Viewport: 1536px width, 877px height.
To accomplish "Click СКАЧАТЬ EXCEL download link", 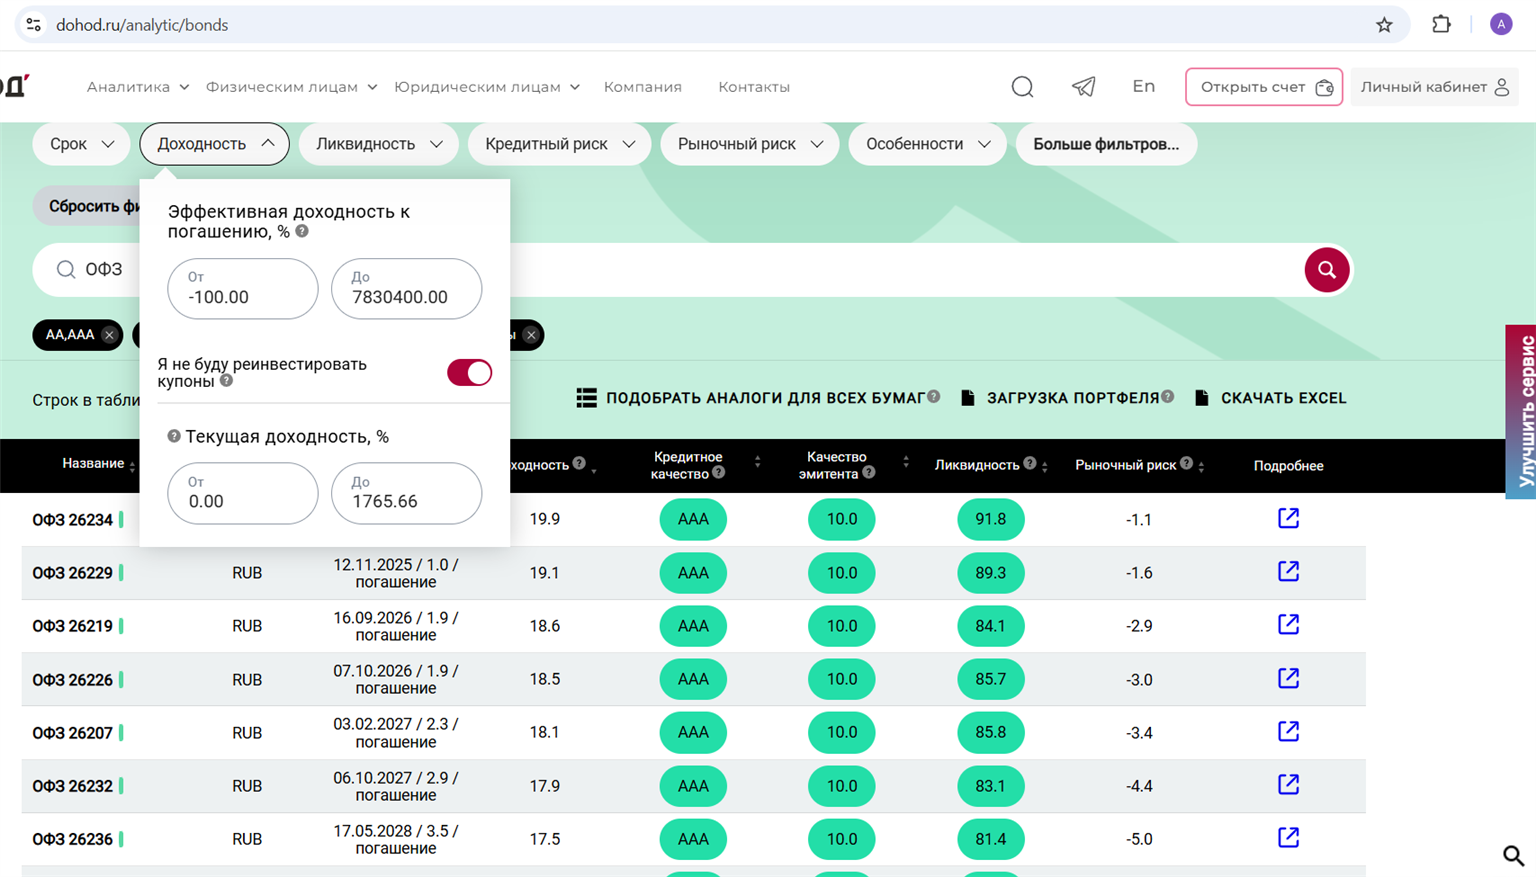I will click(1270, 398).
